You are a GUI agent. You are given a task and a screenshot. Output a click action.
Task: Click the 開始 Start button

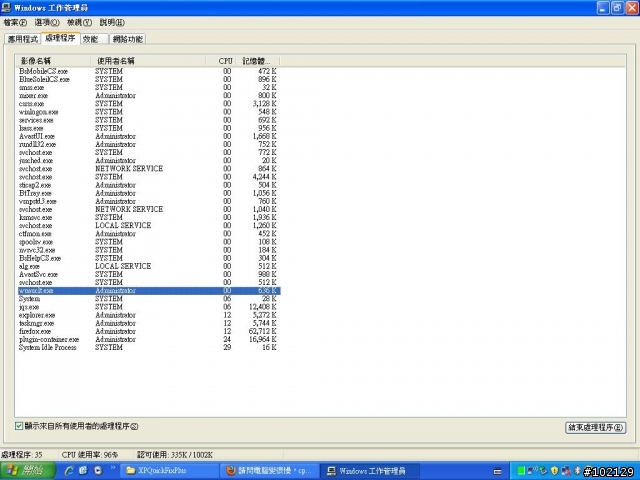pyautogui.click(x=27, y=471)
